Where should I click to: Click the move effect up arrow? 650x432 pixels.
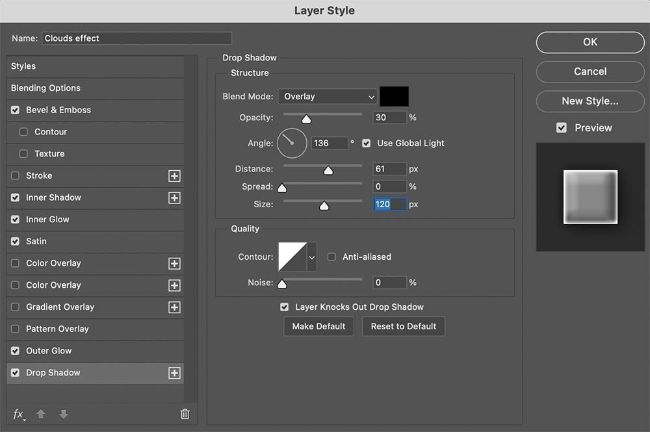(41, 414)
